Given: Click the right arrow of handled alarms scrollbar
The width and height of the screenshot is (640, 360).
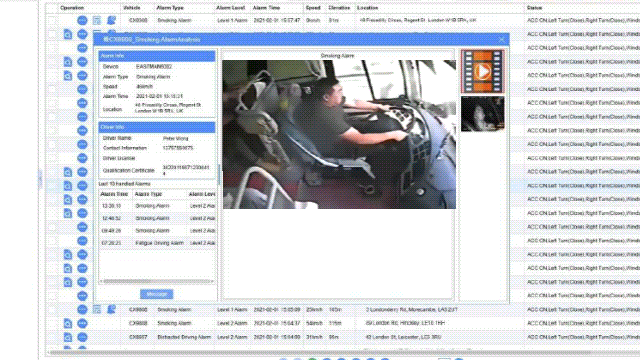Looking at the screenshot, I should click(x=212, y=281).
